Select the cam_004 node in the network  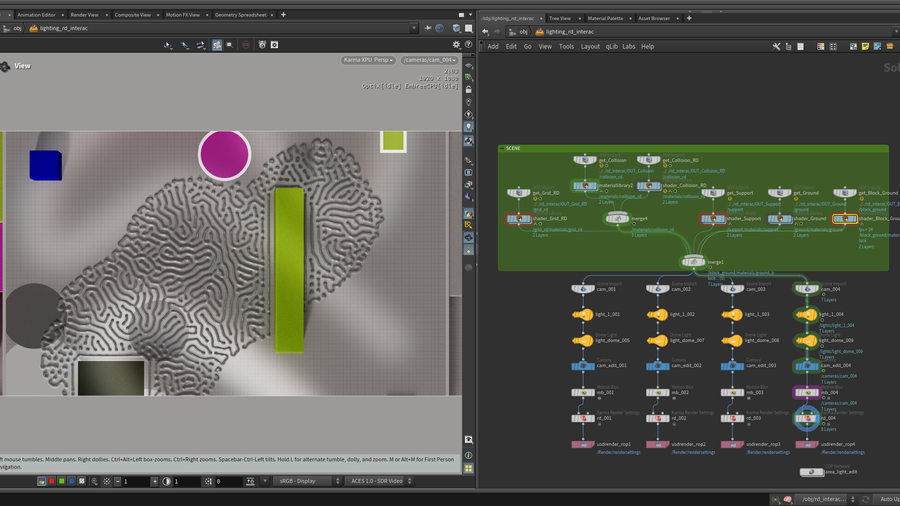[x=806, y=289]
